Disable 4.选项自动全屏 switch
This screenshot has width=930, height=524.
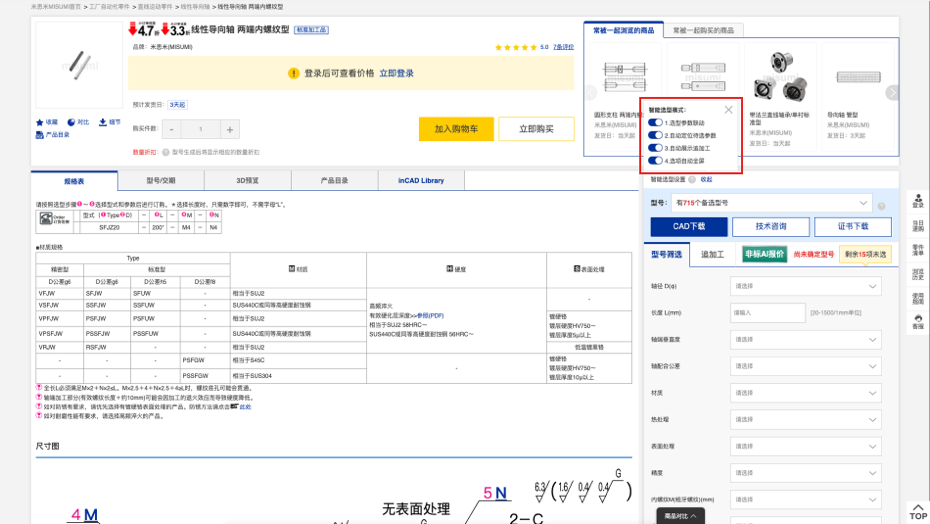click(655, 160)
